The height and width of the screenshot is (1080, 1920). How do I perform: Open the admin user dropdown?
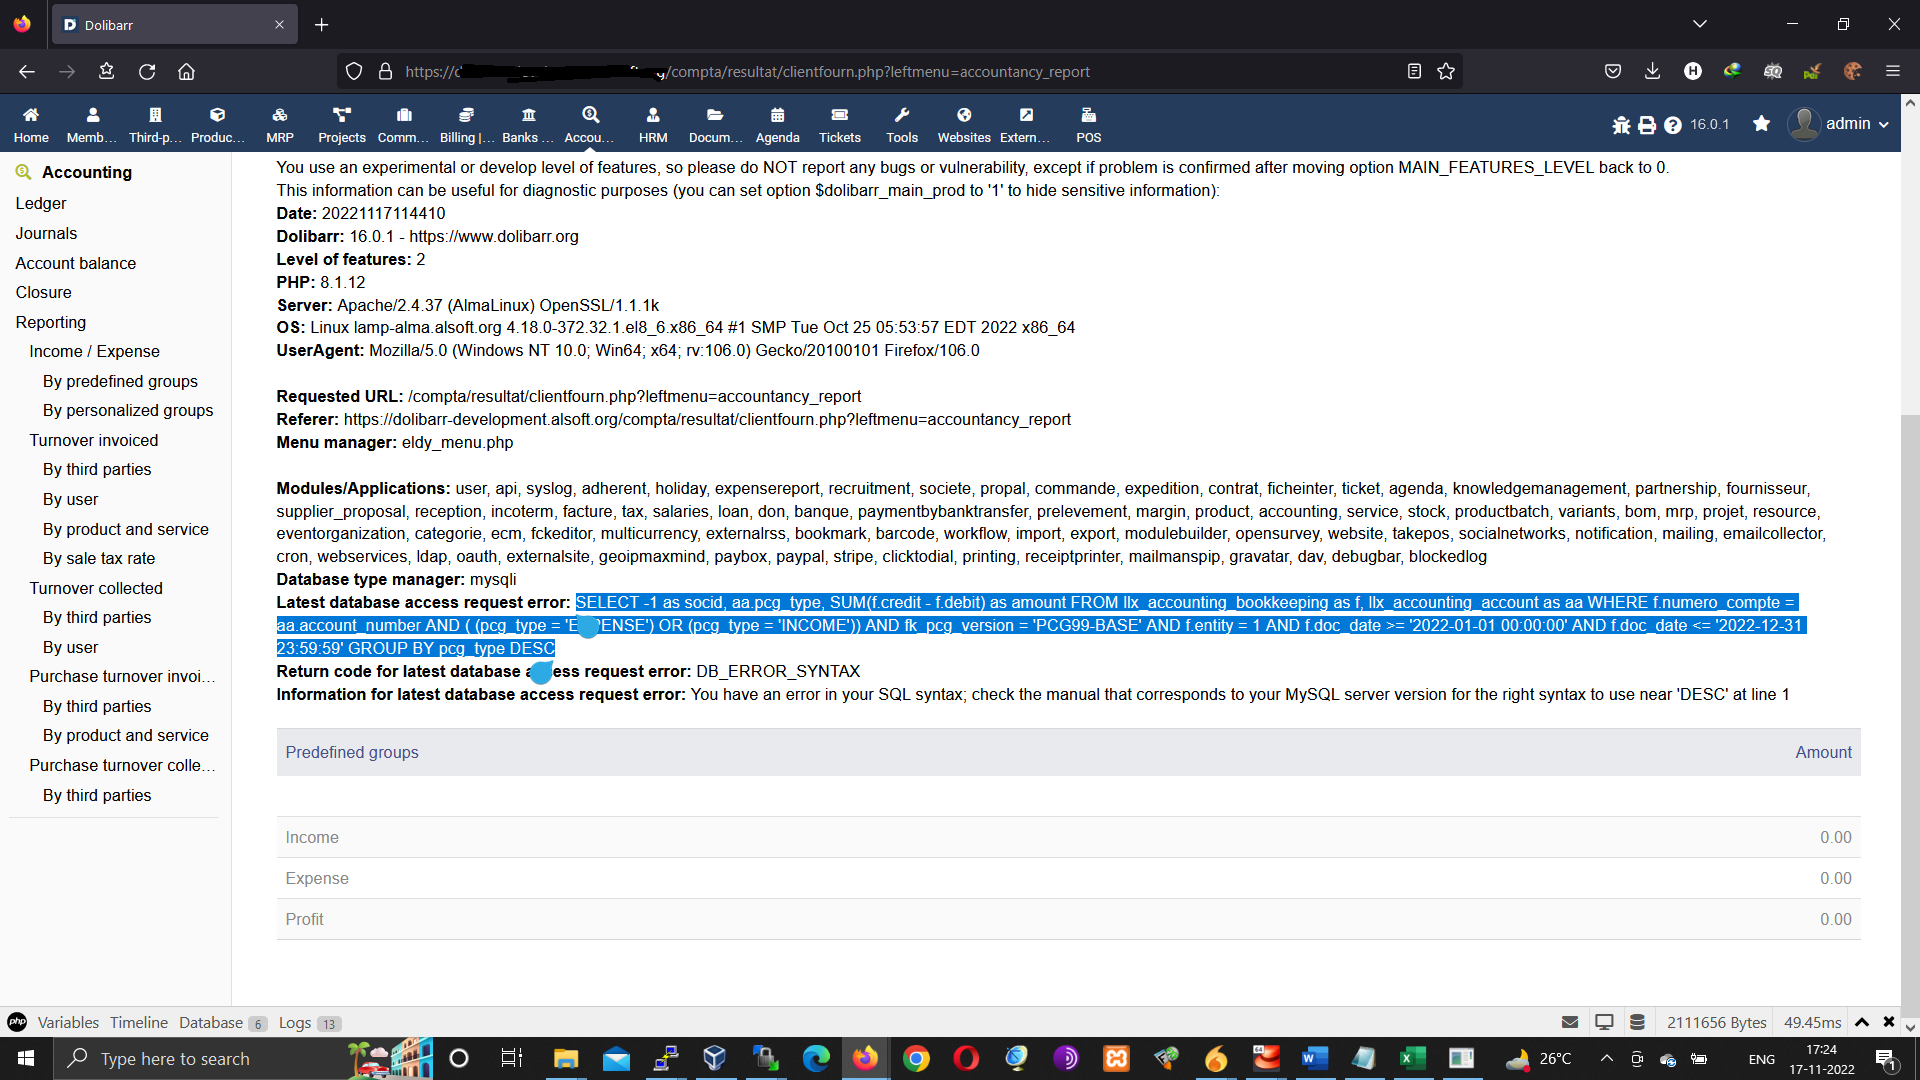[x=1840, y=123]
